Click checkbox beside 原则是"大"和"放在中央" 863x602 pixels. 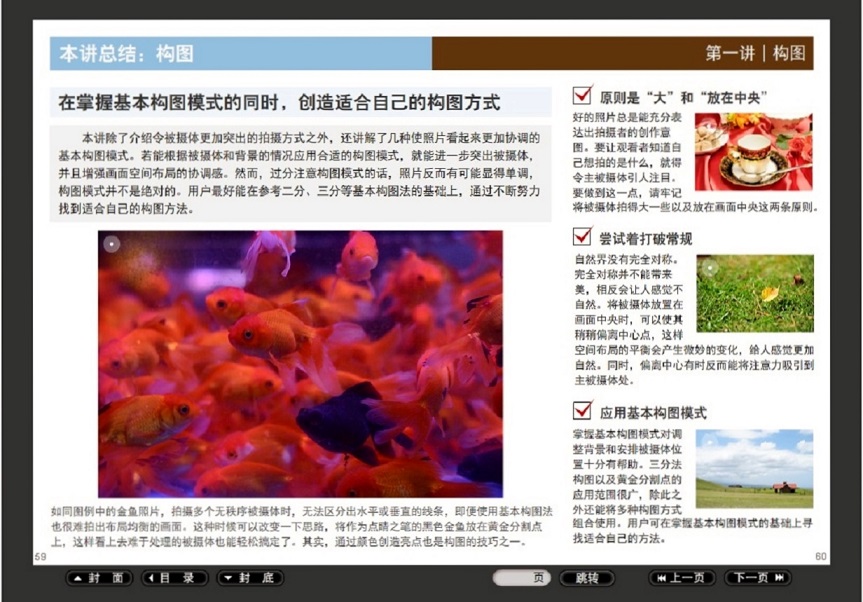tap(582, 96)
